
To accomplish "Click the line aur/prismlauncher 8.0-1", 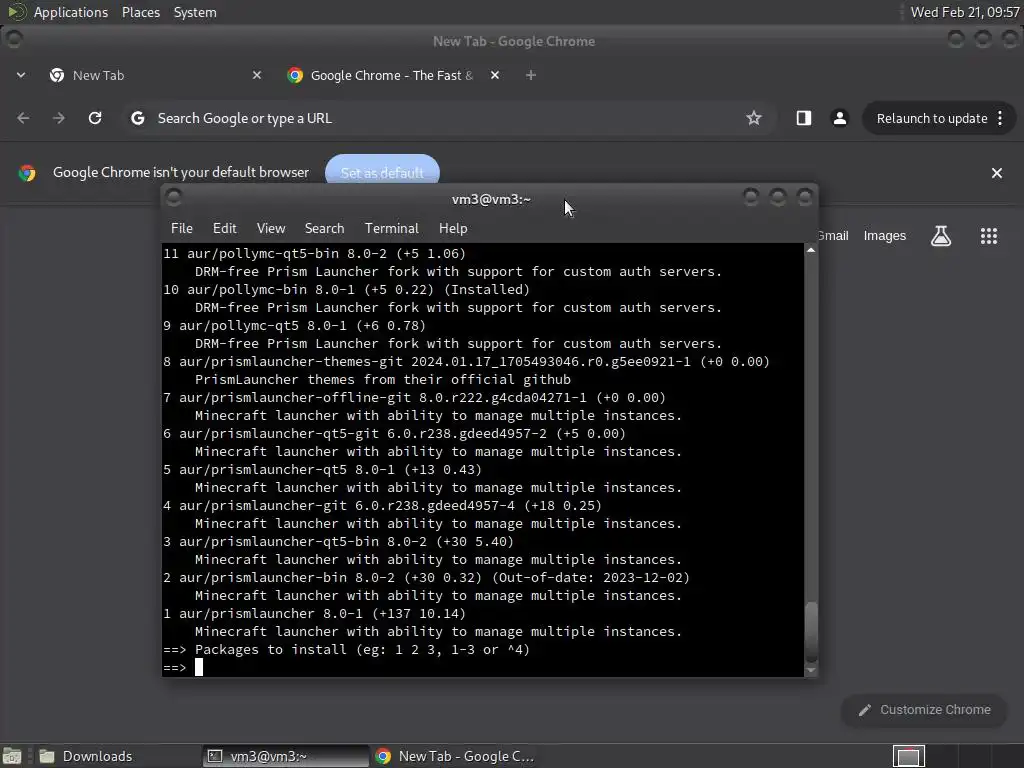I will point(314,614).
